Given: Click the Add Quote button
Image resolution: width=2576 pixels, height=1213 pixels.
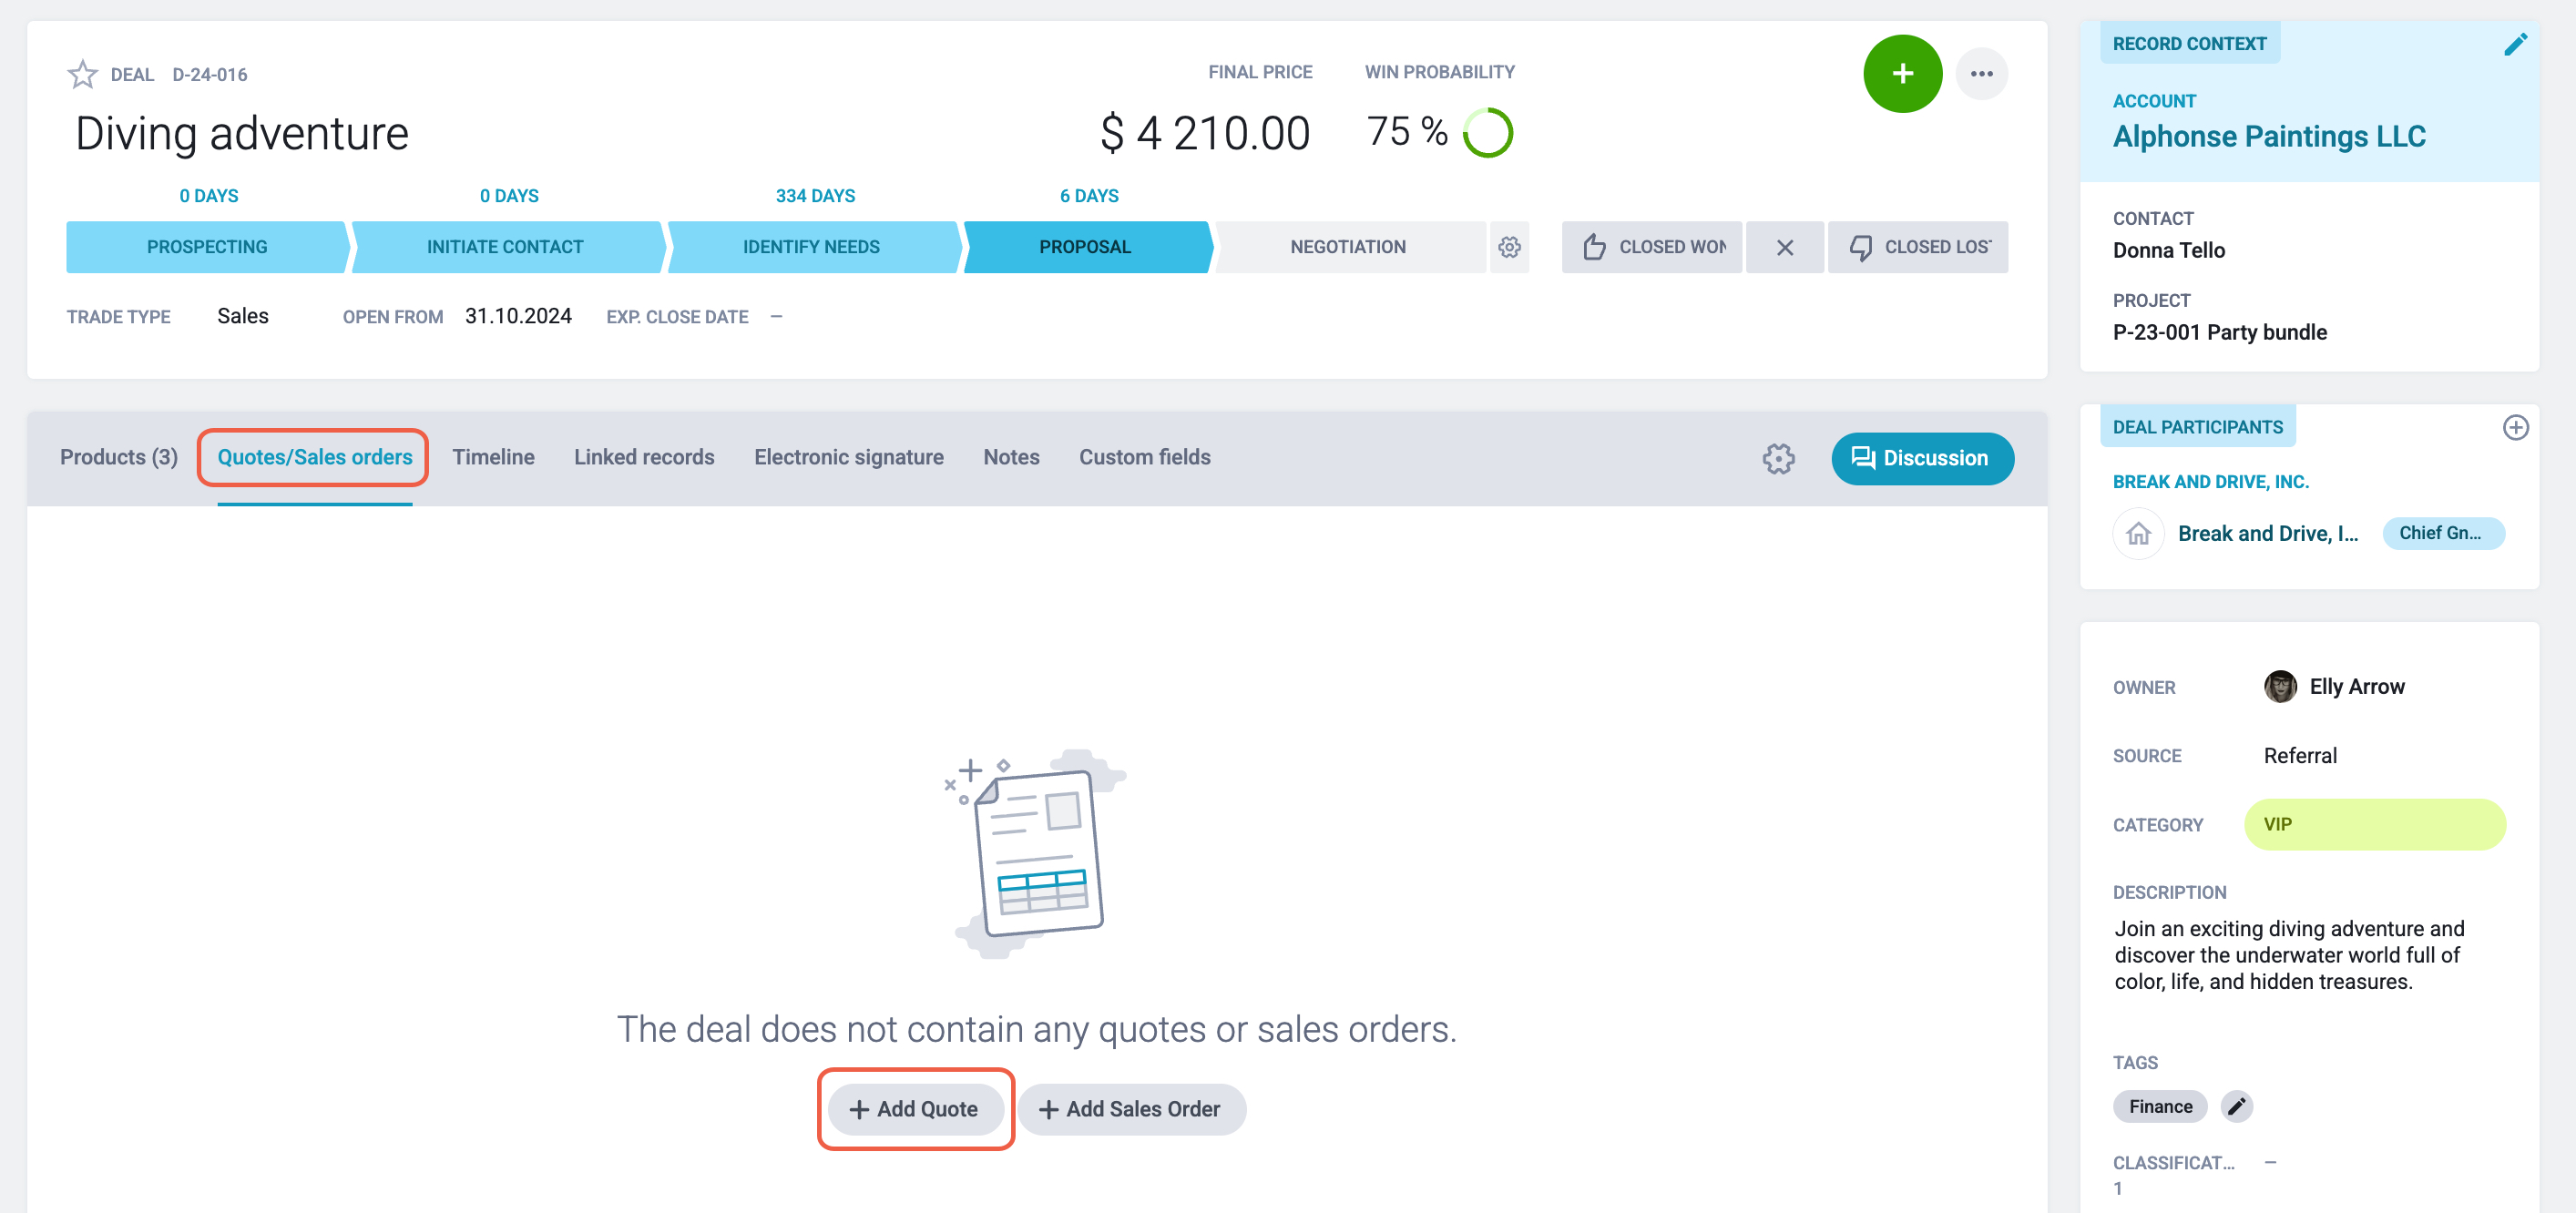Looking at the screenshot, I should coord(915,1109).
